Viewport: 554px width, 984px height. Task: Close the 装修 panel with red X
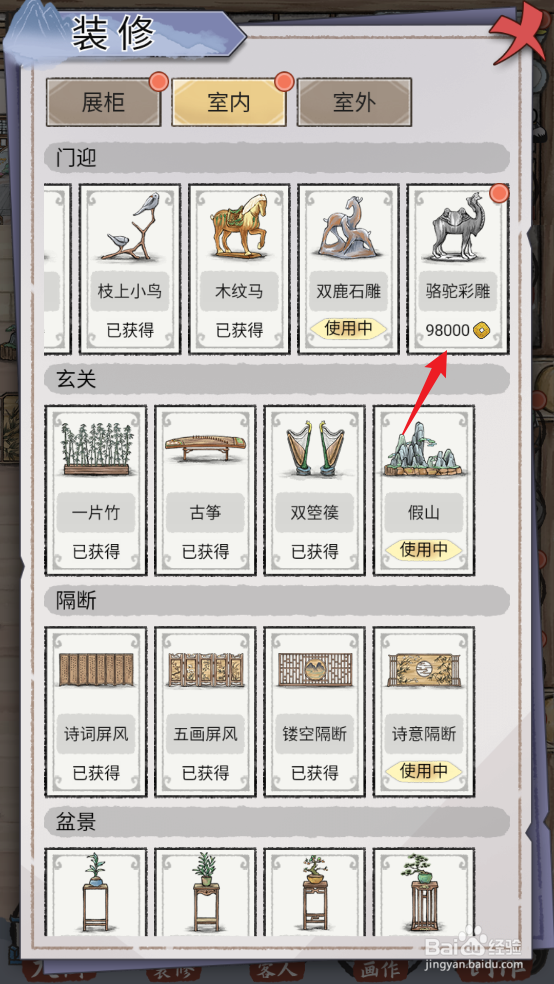(518, 32)
